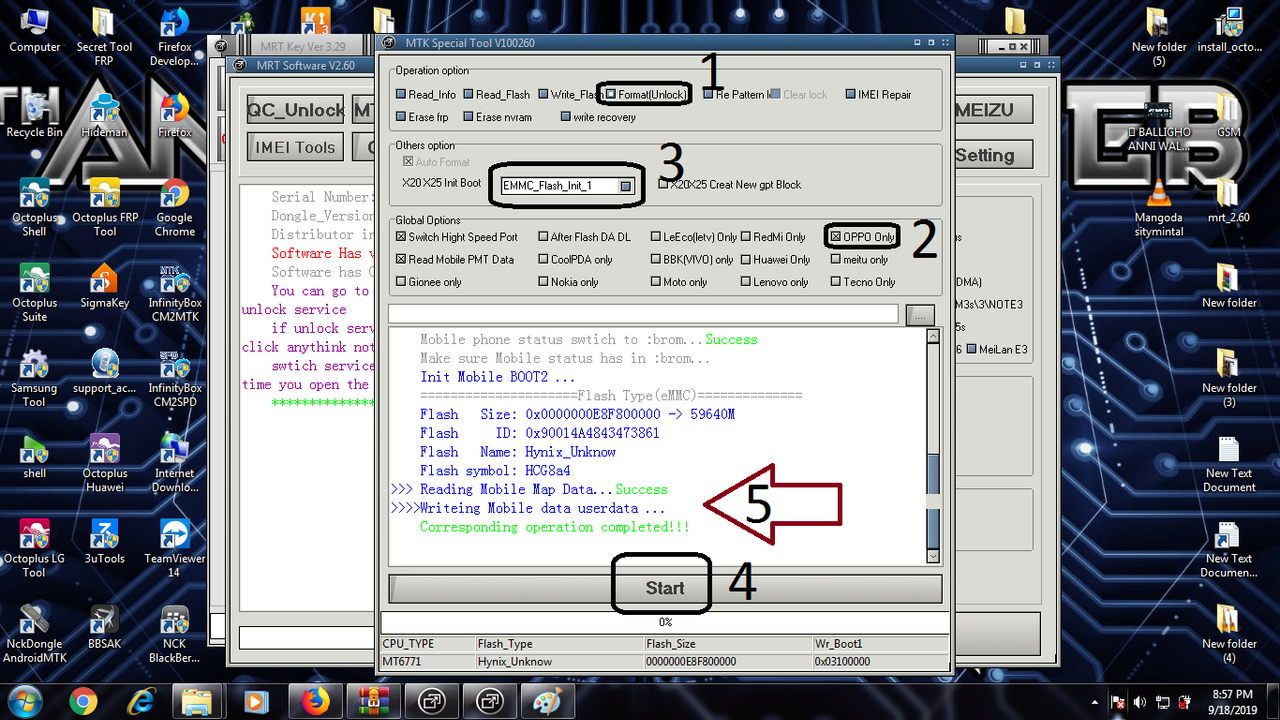Open the mrt_2.60 folder on the desktop
Image resolution: width=1280 pixels, height=720 pixels.
[1229, 200]
